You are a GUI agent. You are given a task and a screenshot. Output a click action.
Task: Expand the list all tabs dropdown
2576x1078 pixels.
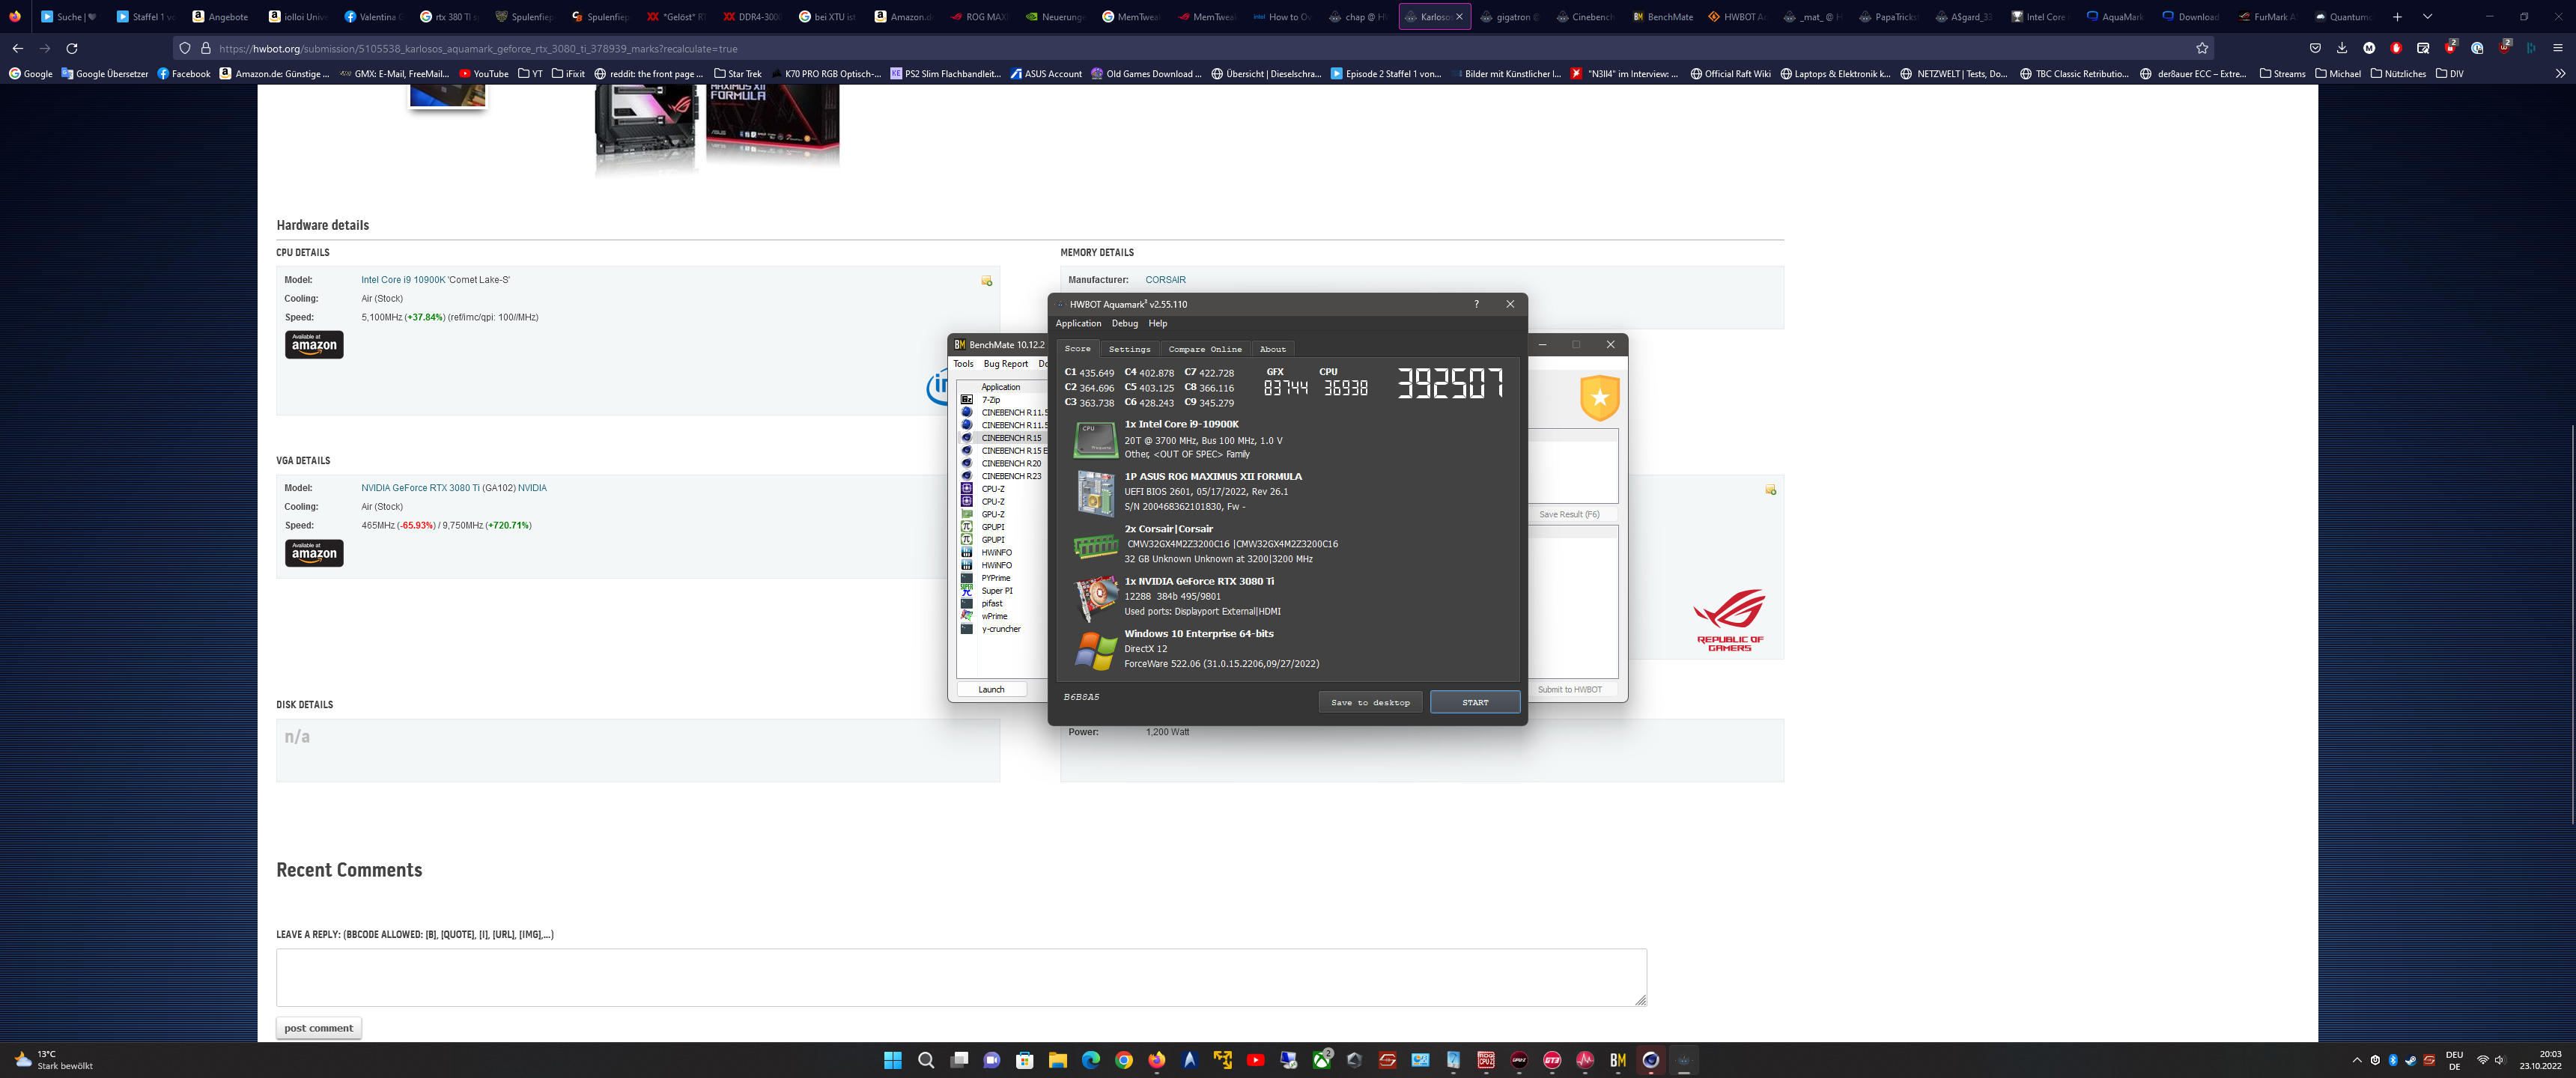(x=2427, y=17)
